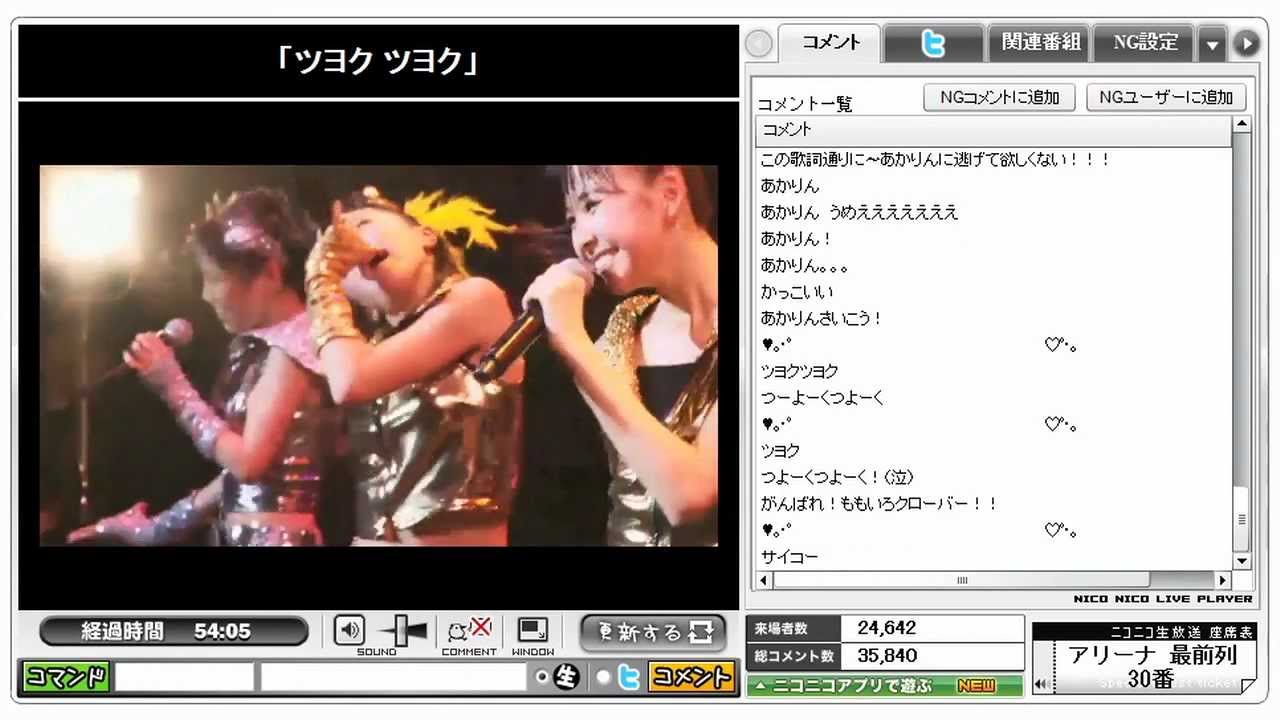Screen dimensions: 1280x720
Task: Select the Twitter radio button near the コメント button
Action: [x=604, y=677]
